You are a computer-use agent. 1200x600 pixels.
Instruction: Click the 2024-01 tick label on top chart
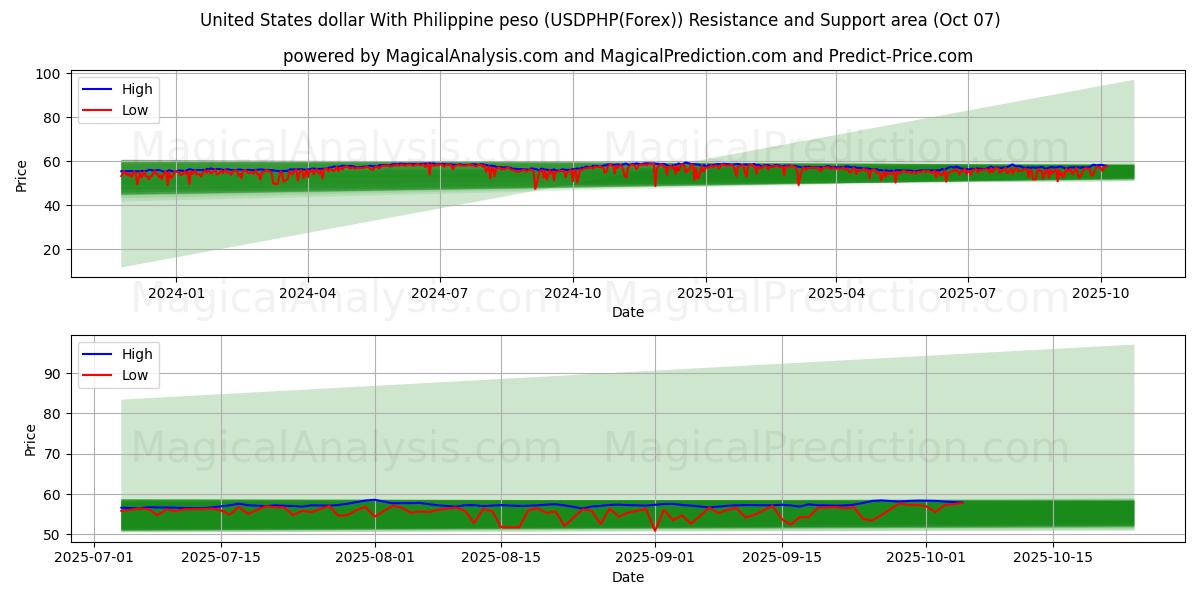(x=176, y=293)
